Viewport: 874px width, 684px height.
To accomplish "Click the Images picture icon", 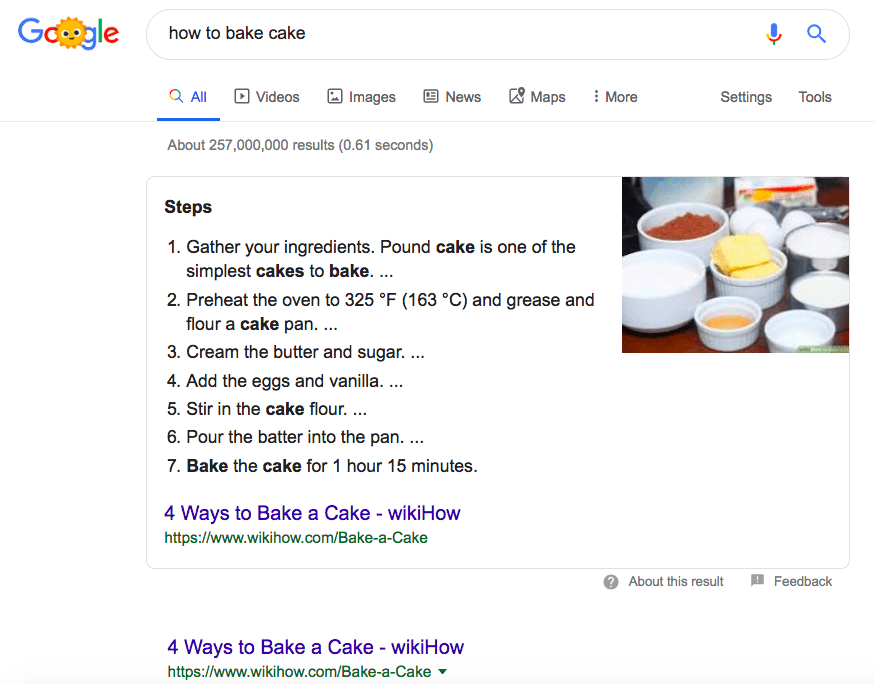I will tap(334, 96).
